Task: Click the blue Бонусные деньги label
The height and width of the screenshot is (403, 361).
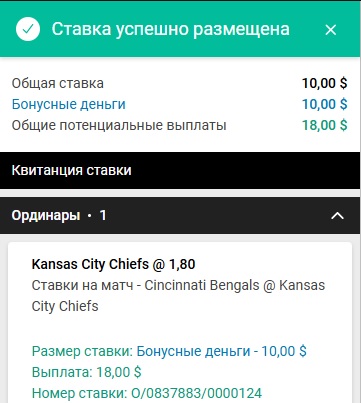Action: [69, 104]
